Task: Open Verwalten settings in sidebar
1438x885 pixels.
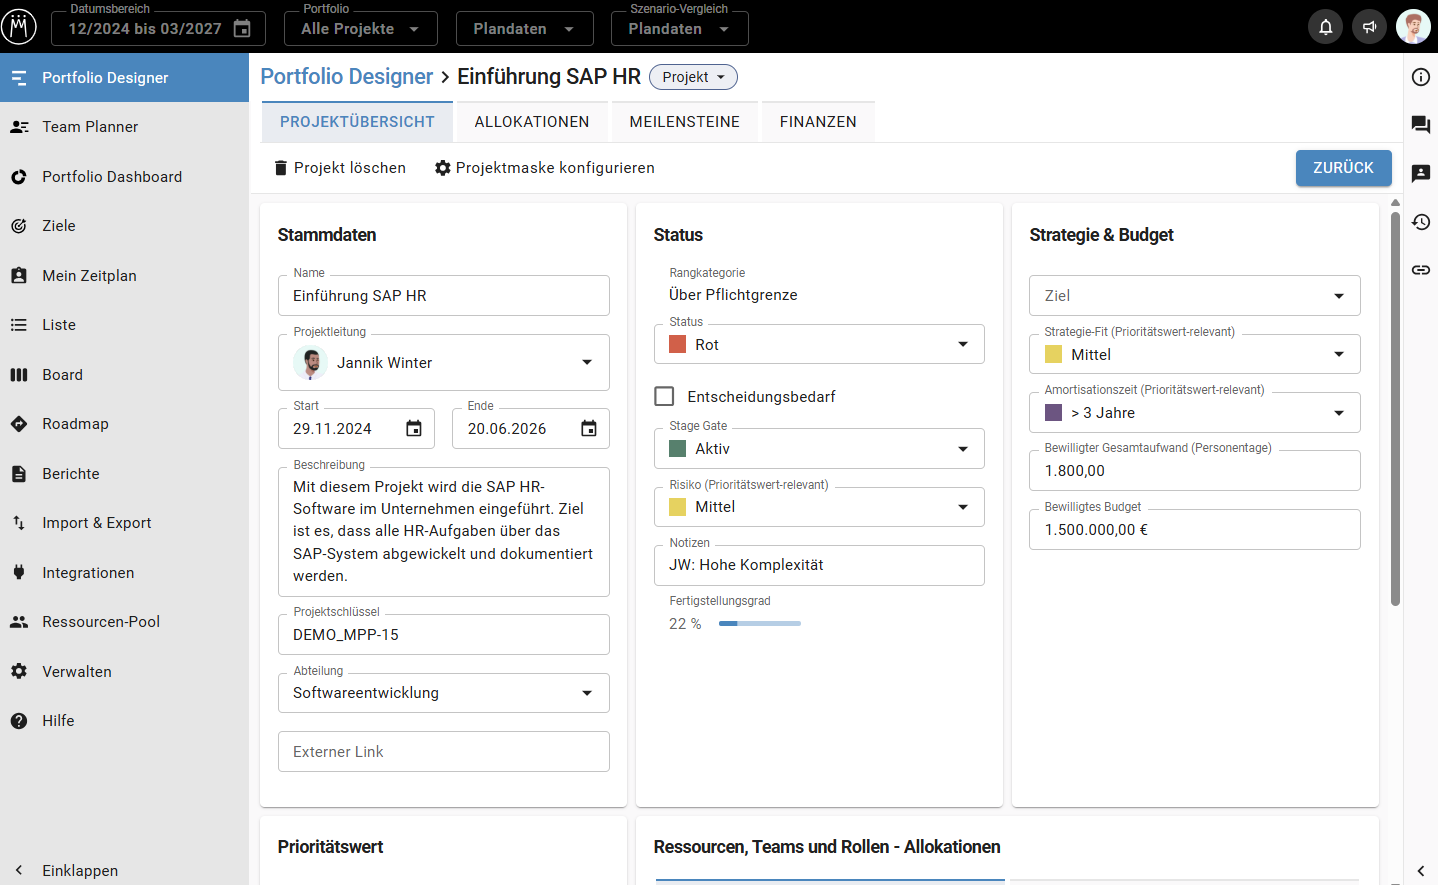Action: [124, 672]
